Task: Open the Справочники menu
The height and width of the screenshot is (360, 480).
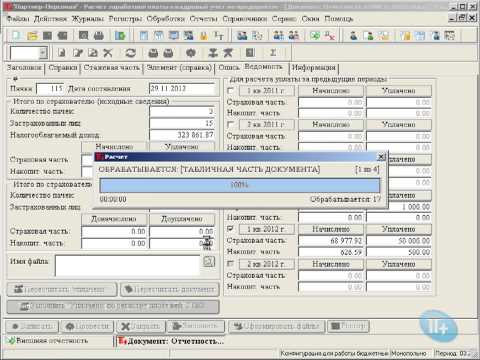Action: click(245, 19)
